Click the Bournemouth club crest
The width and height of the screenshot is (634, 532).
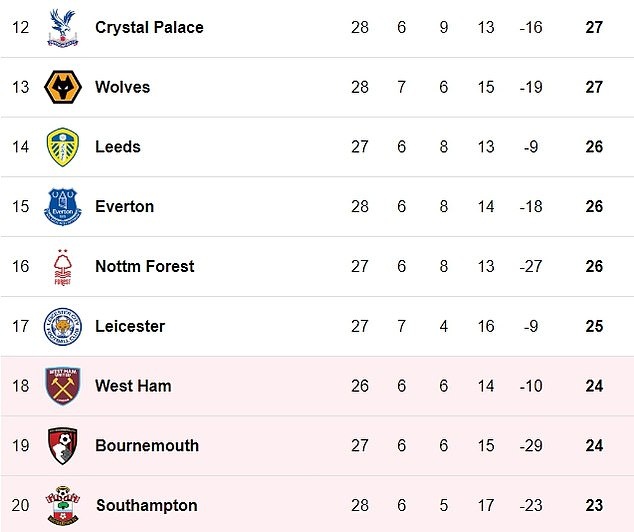64,446
